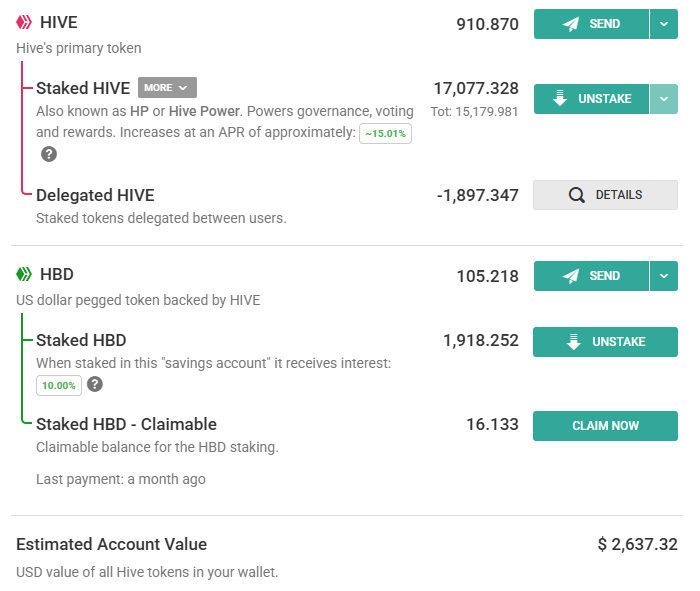Click the ~15.01% APR badge

(x=386, y=133)
